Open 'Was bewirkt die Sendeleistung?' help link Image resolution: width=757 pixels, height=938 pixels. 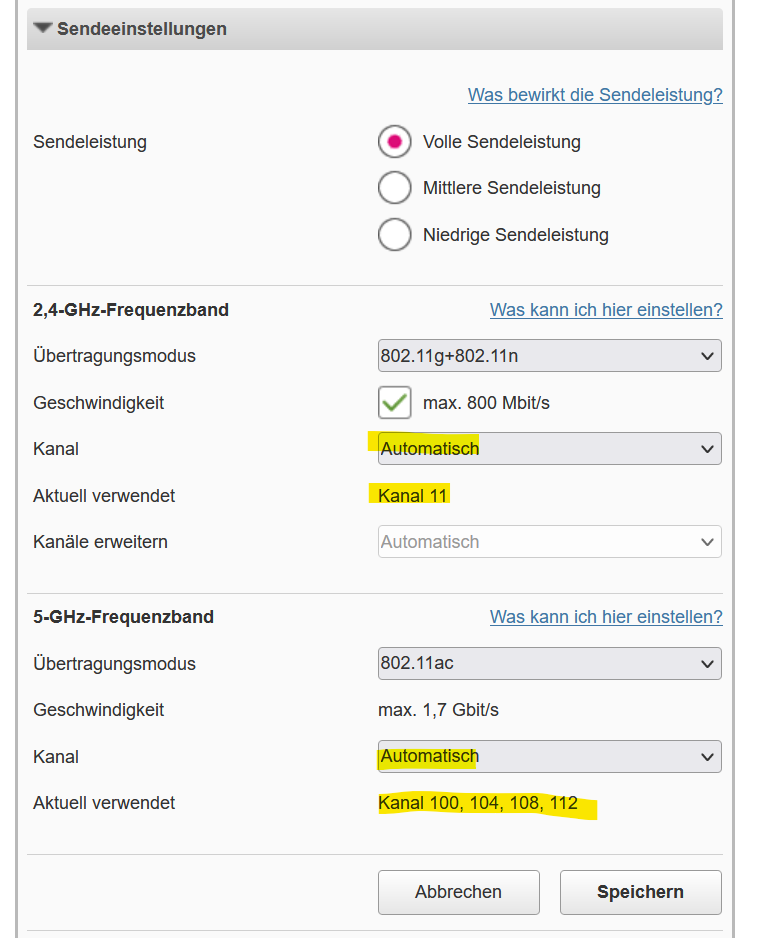click(595, 95)
